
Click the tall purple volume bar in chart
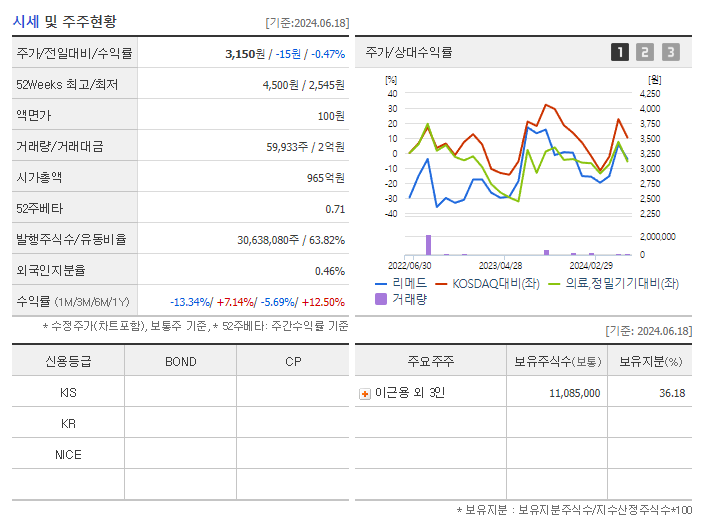pos(428,245)
